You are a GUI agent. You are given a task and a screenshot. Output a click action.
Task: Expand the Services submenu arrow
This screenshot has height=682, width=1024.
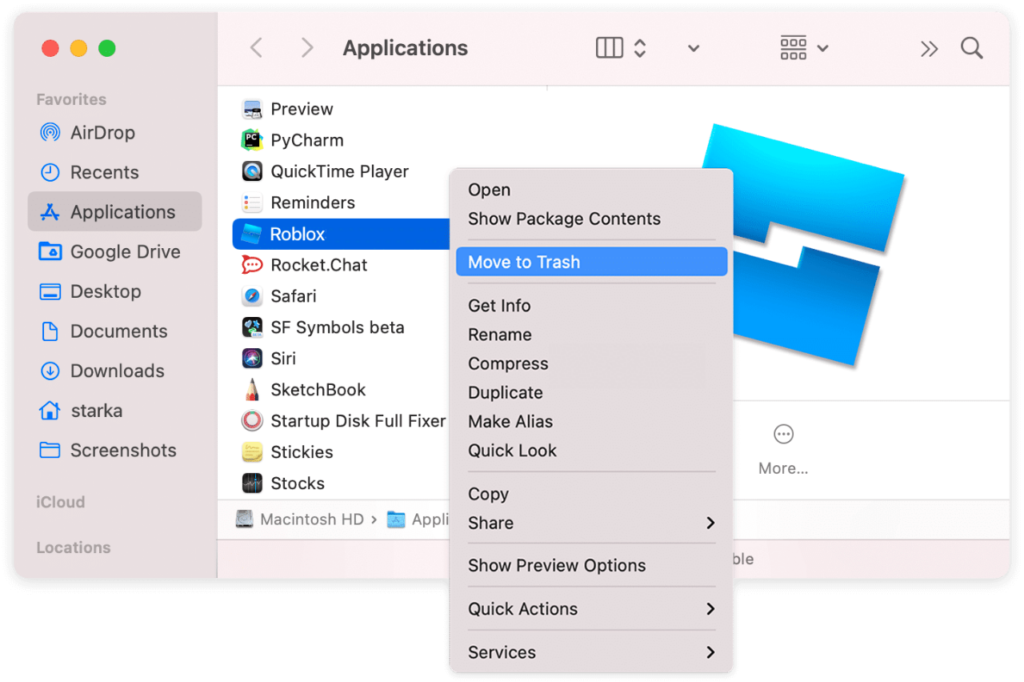click(x=711, y=652)
